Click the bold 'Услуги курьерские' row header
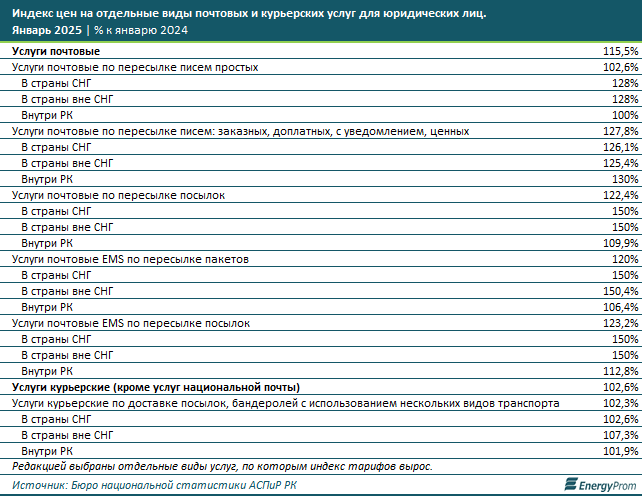The height and width of the screenshot is (496, 642). point(155,387)
